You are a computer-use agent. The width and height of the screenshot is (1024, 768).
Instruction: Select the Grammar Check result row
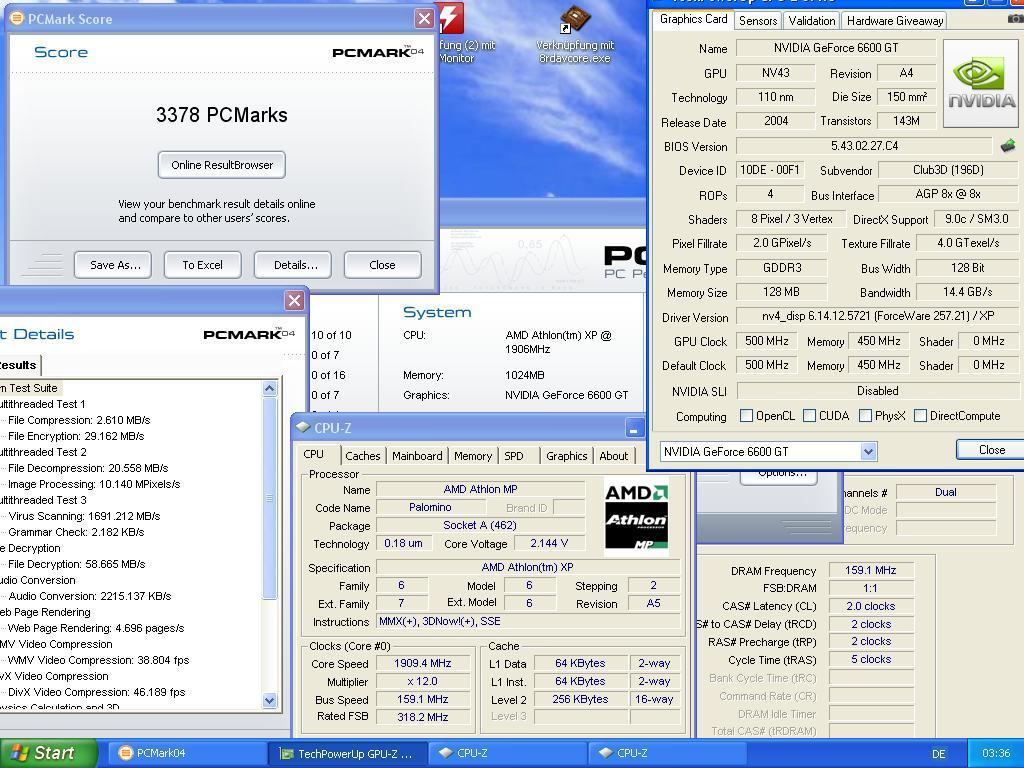[x=76, y=532]
